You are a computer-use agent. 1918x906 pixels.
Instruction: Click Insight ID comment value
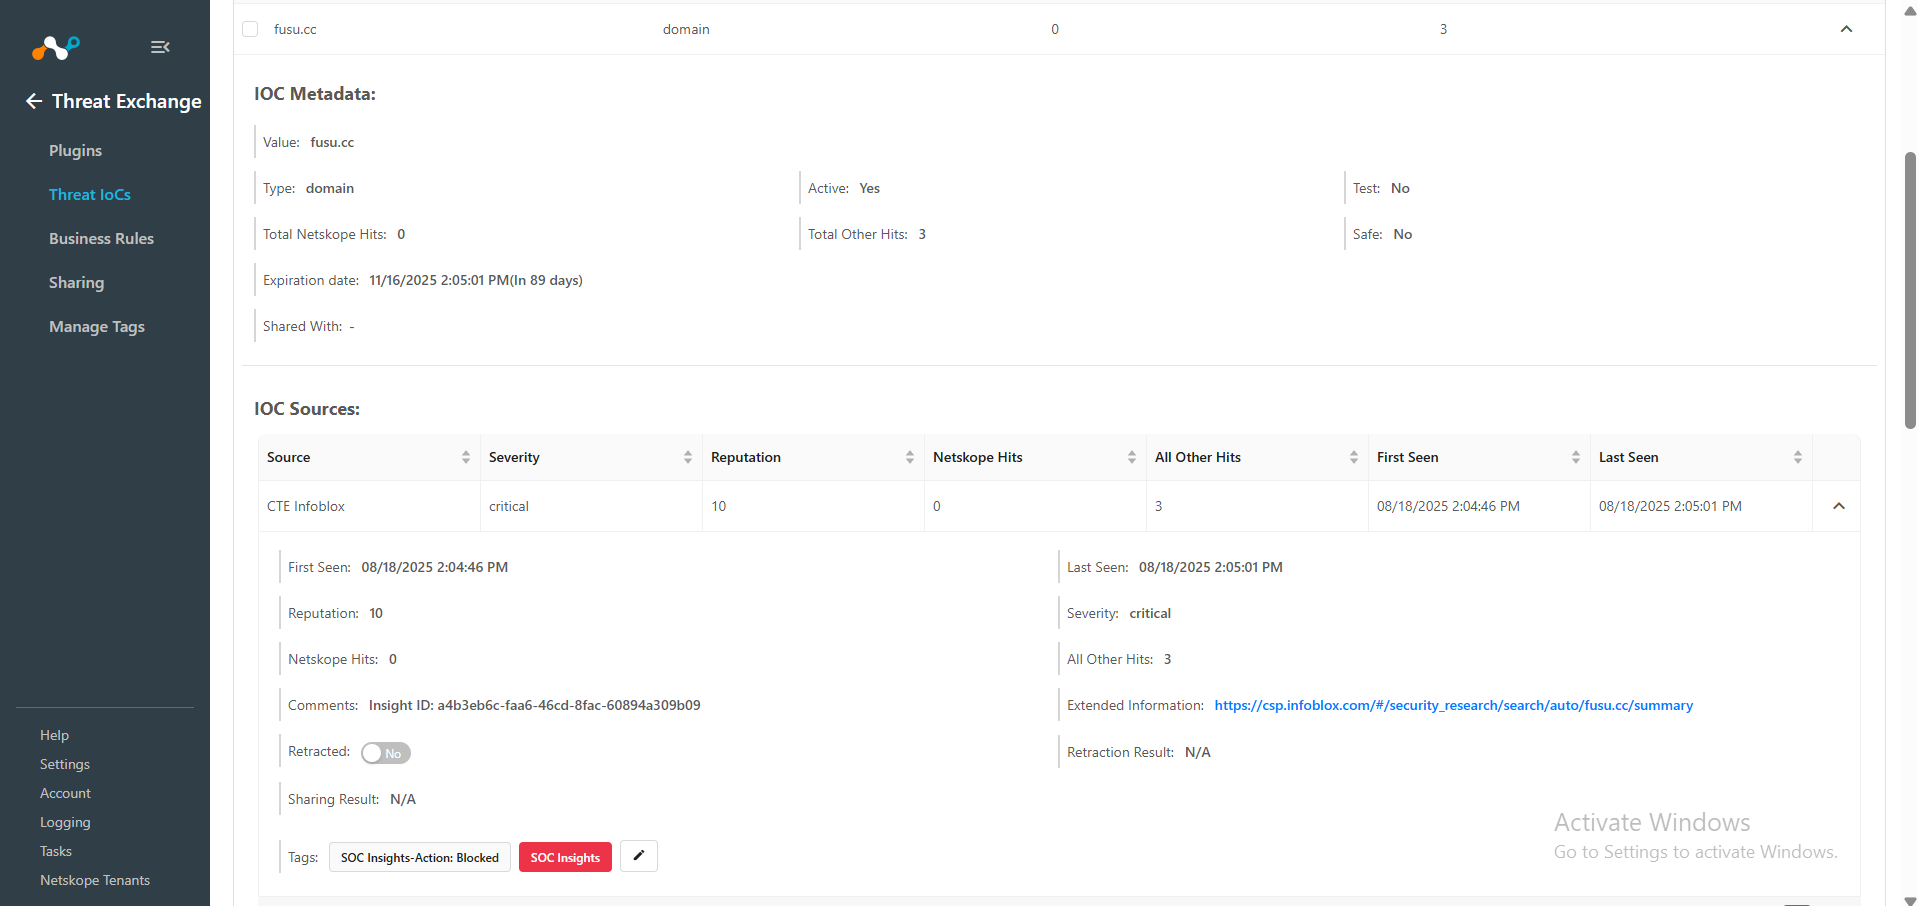point(534,705)
